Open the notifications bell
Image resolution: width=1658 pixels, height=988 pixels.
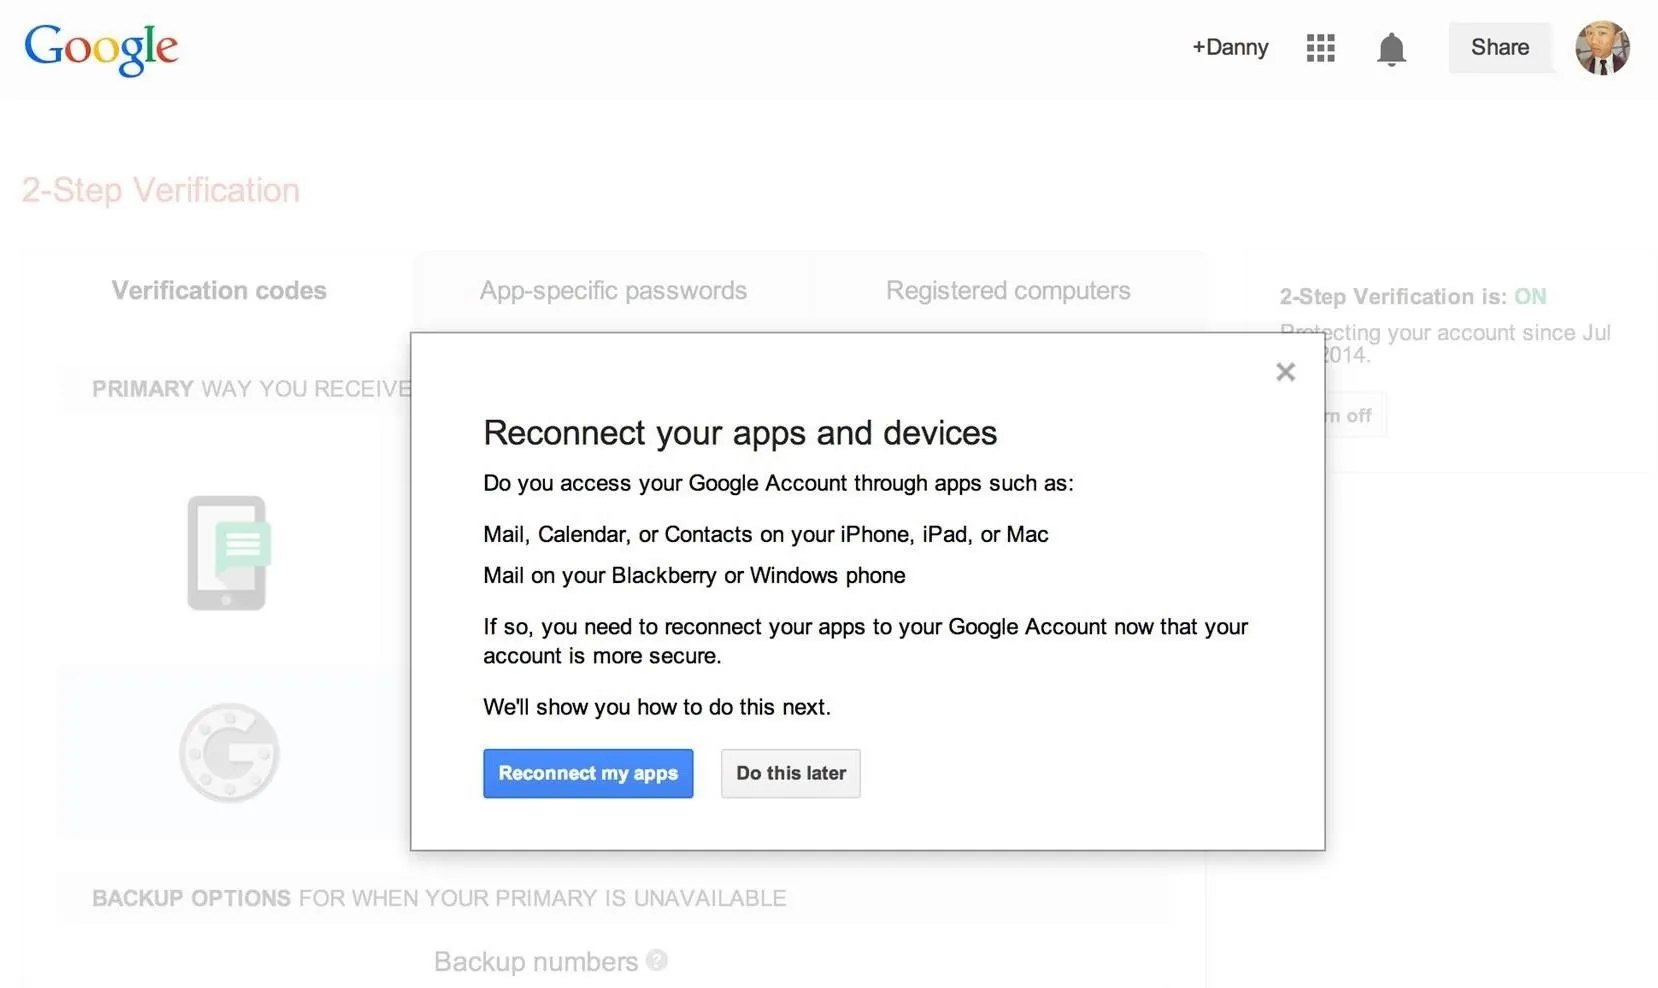(1391, 49)
